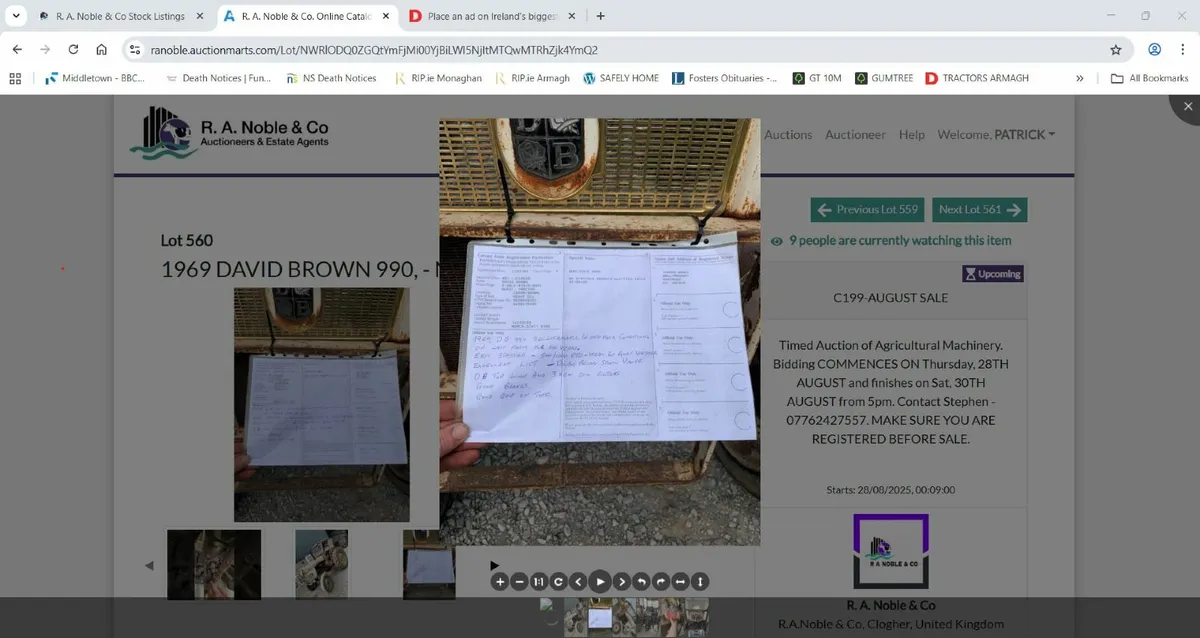Open the Help menu item
This screenshot has height=638, width=1200.
[x=911, y=134]
